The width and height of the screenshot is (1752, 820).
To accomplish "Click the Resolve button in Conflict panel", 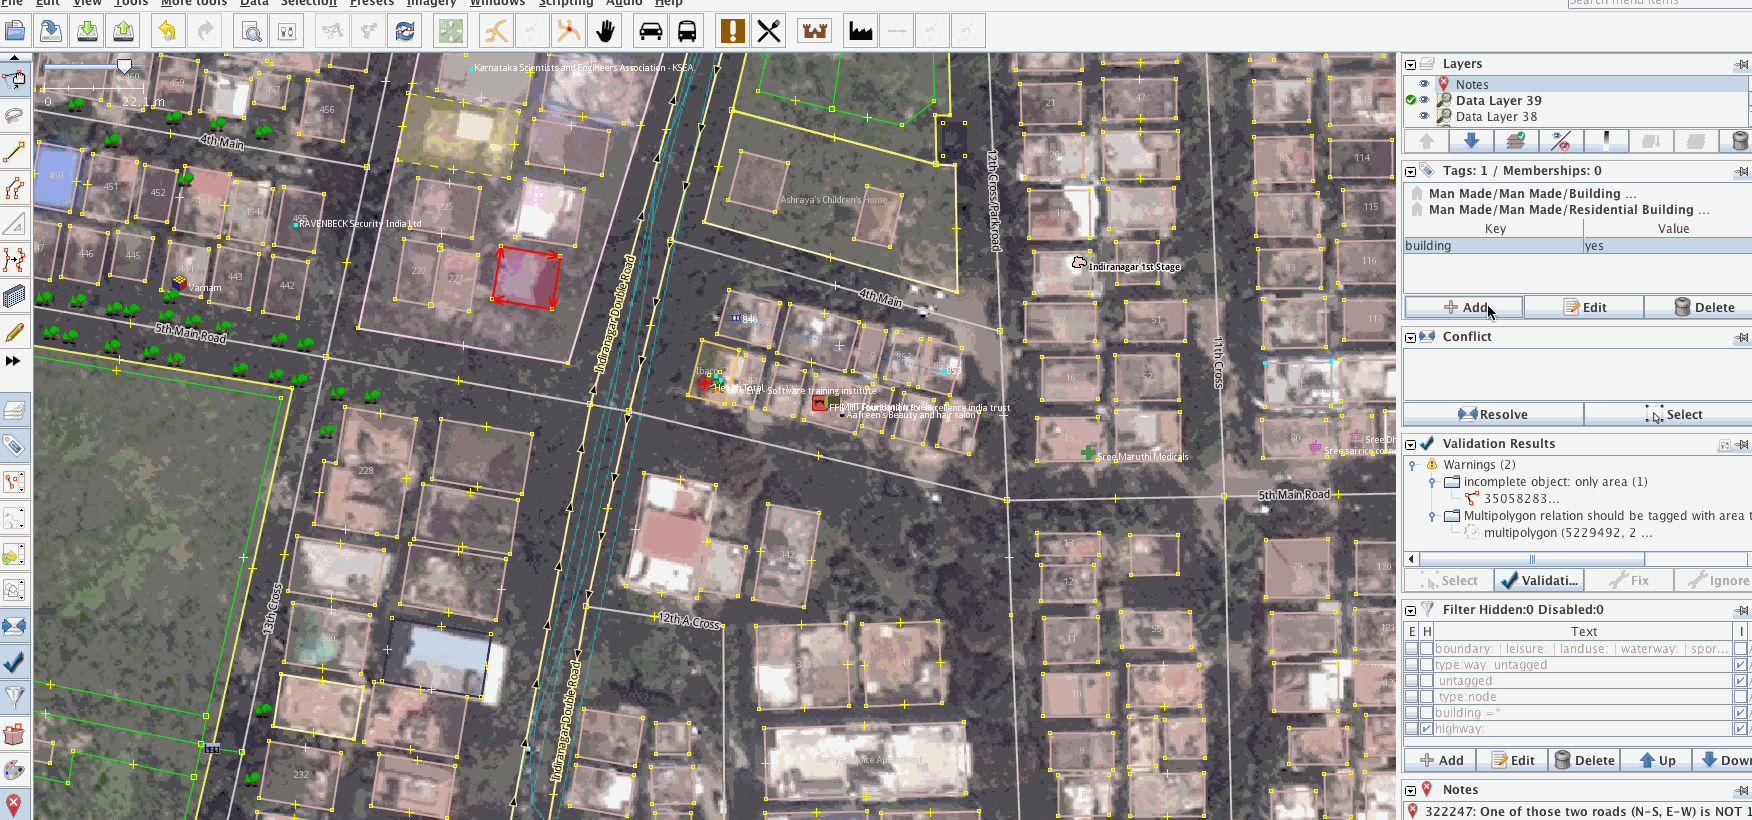I will [x=1493, y=414].
